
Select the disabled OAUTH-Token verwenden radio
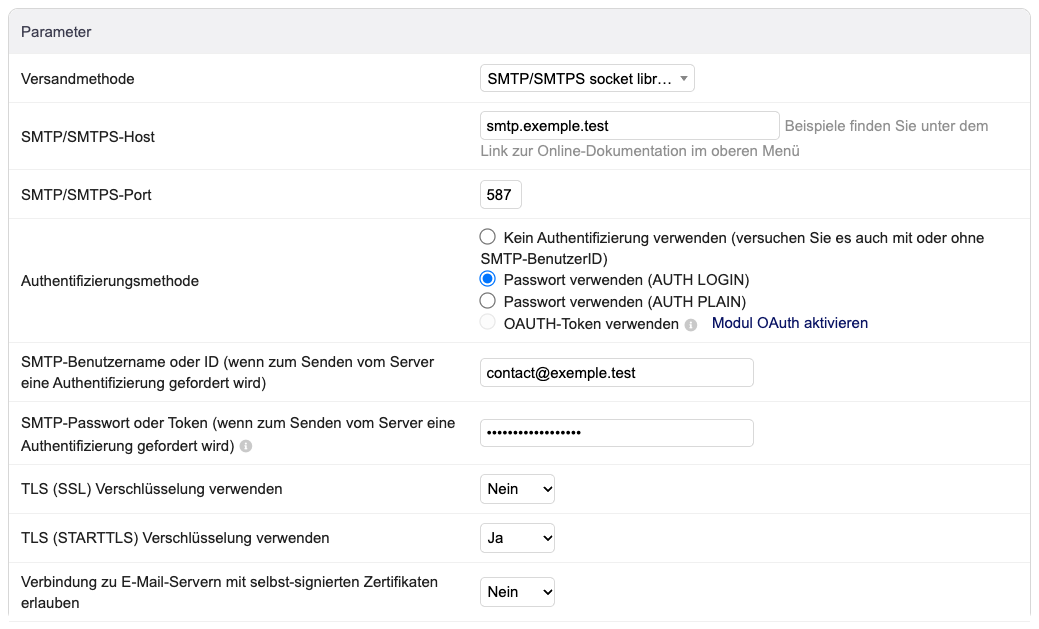tap(488, 322)
